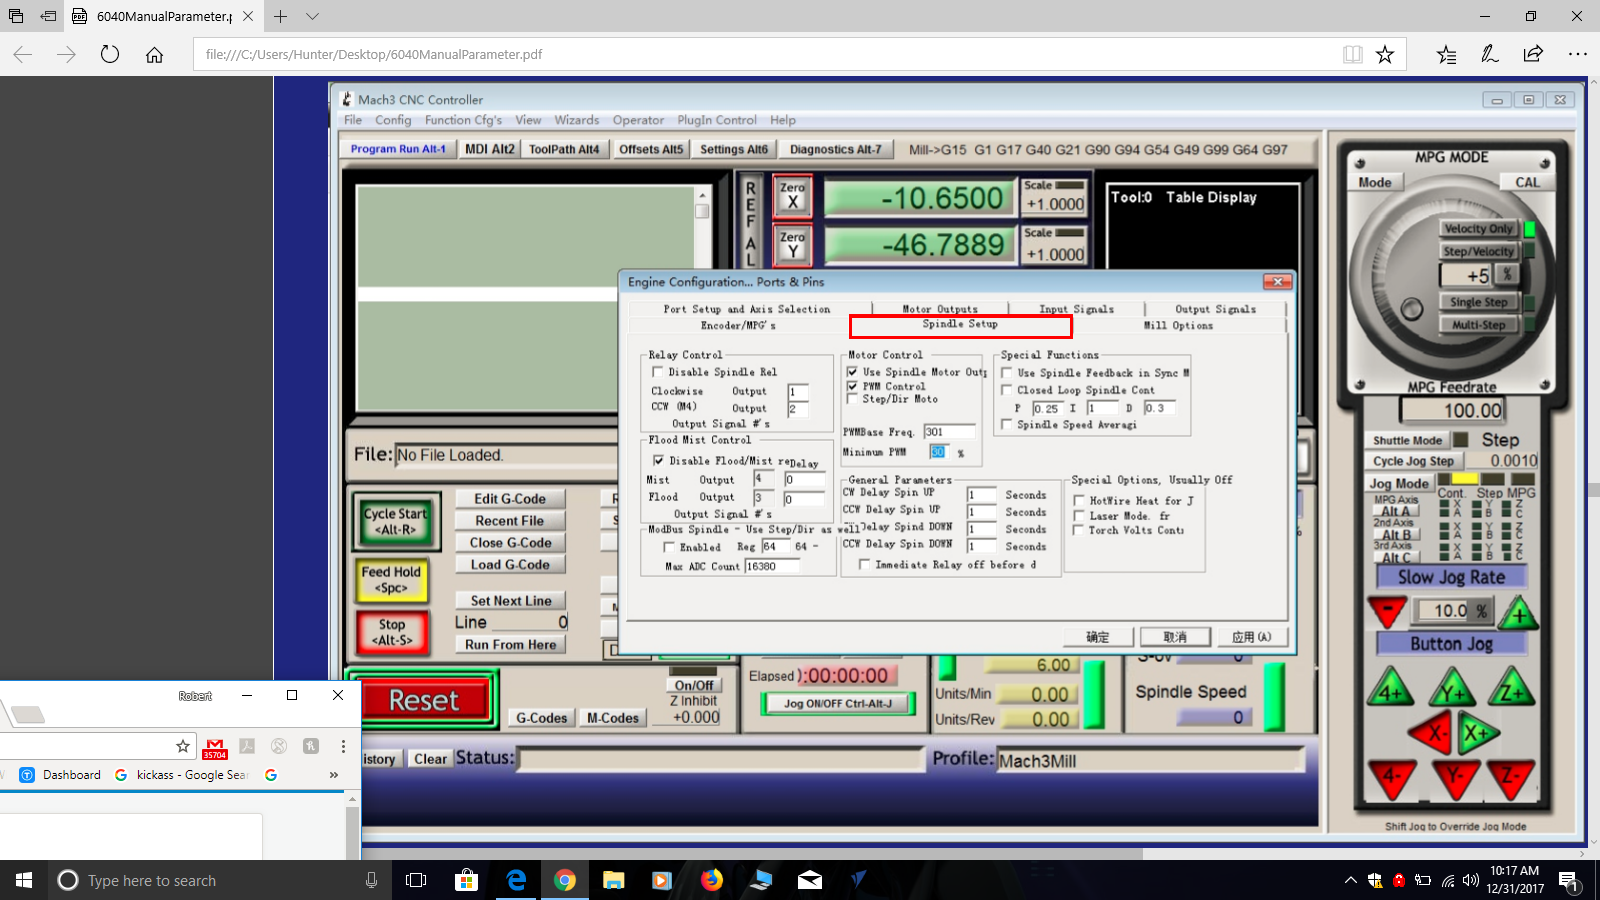The height and width of the screenshot is (900, 1600).
Task: Click red Y- jog arrow
Action: pyautogui.click(x=1454, y=778)
